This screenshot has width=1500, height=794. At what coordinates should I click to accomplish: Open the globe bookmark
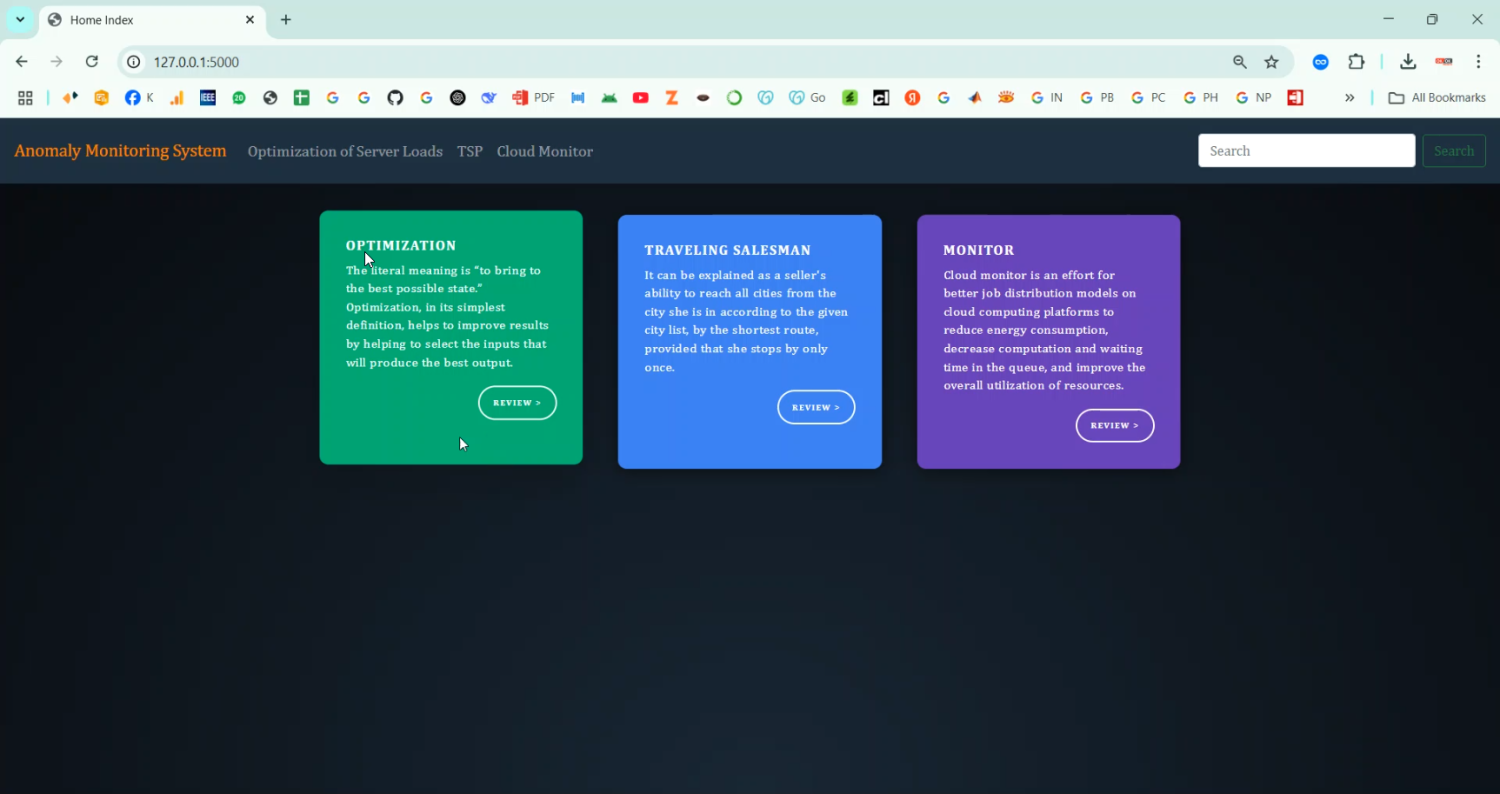tap(270, 98)
